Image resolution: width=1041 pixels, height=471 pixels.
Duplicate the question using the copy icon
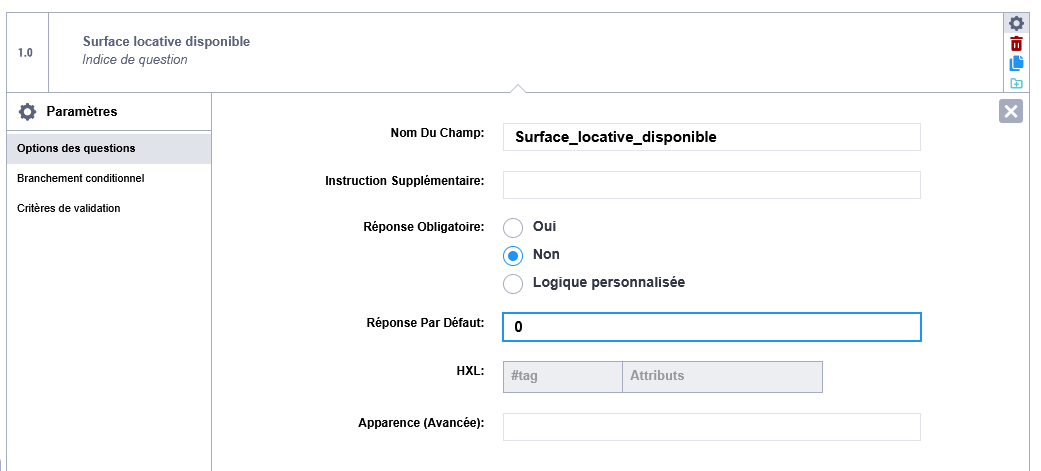point(1016,63)
